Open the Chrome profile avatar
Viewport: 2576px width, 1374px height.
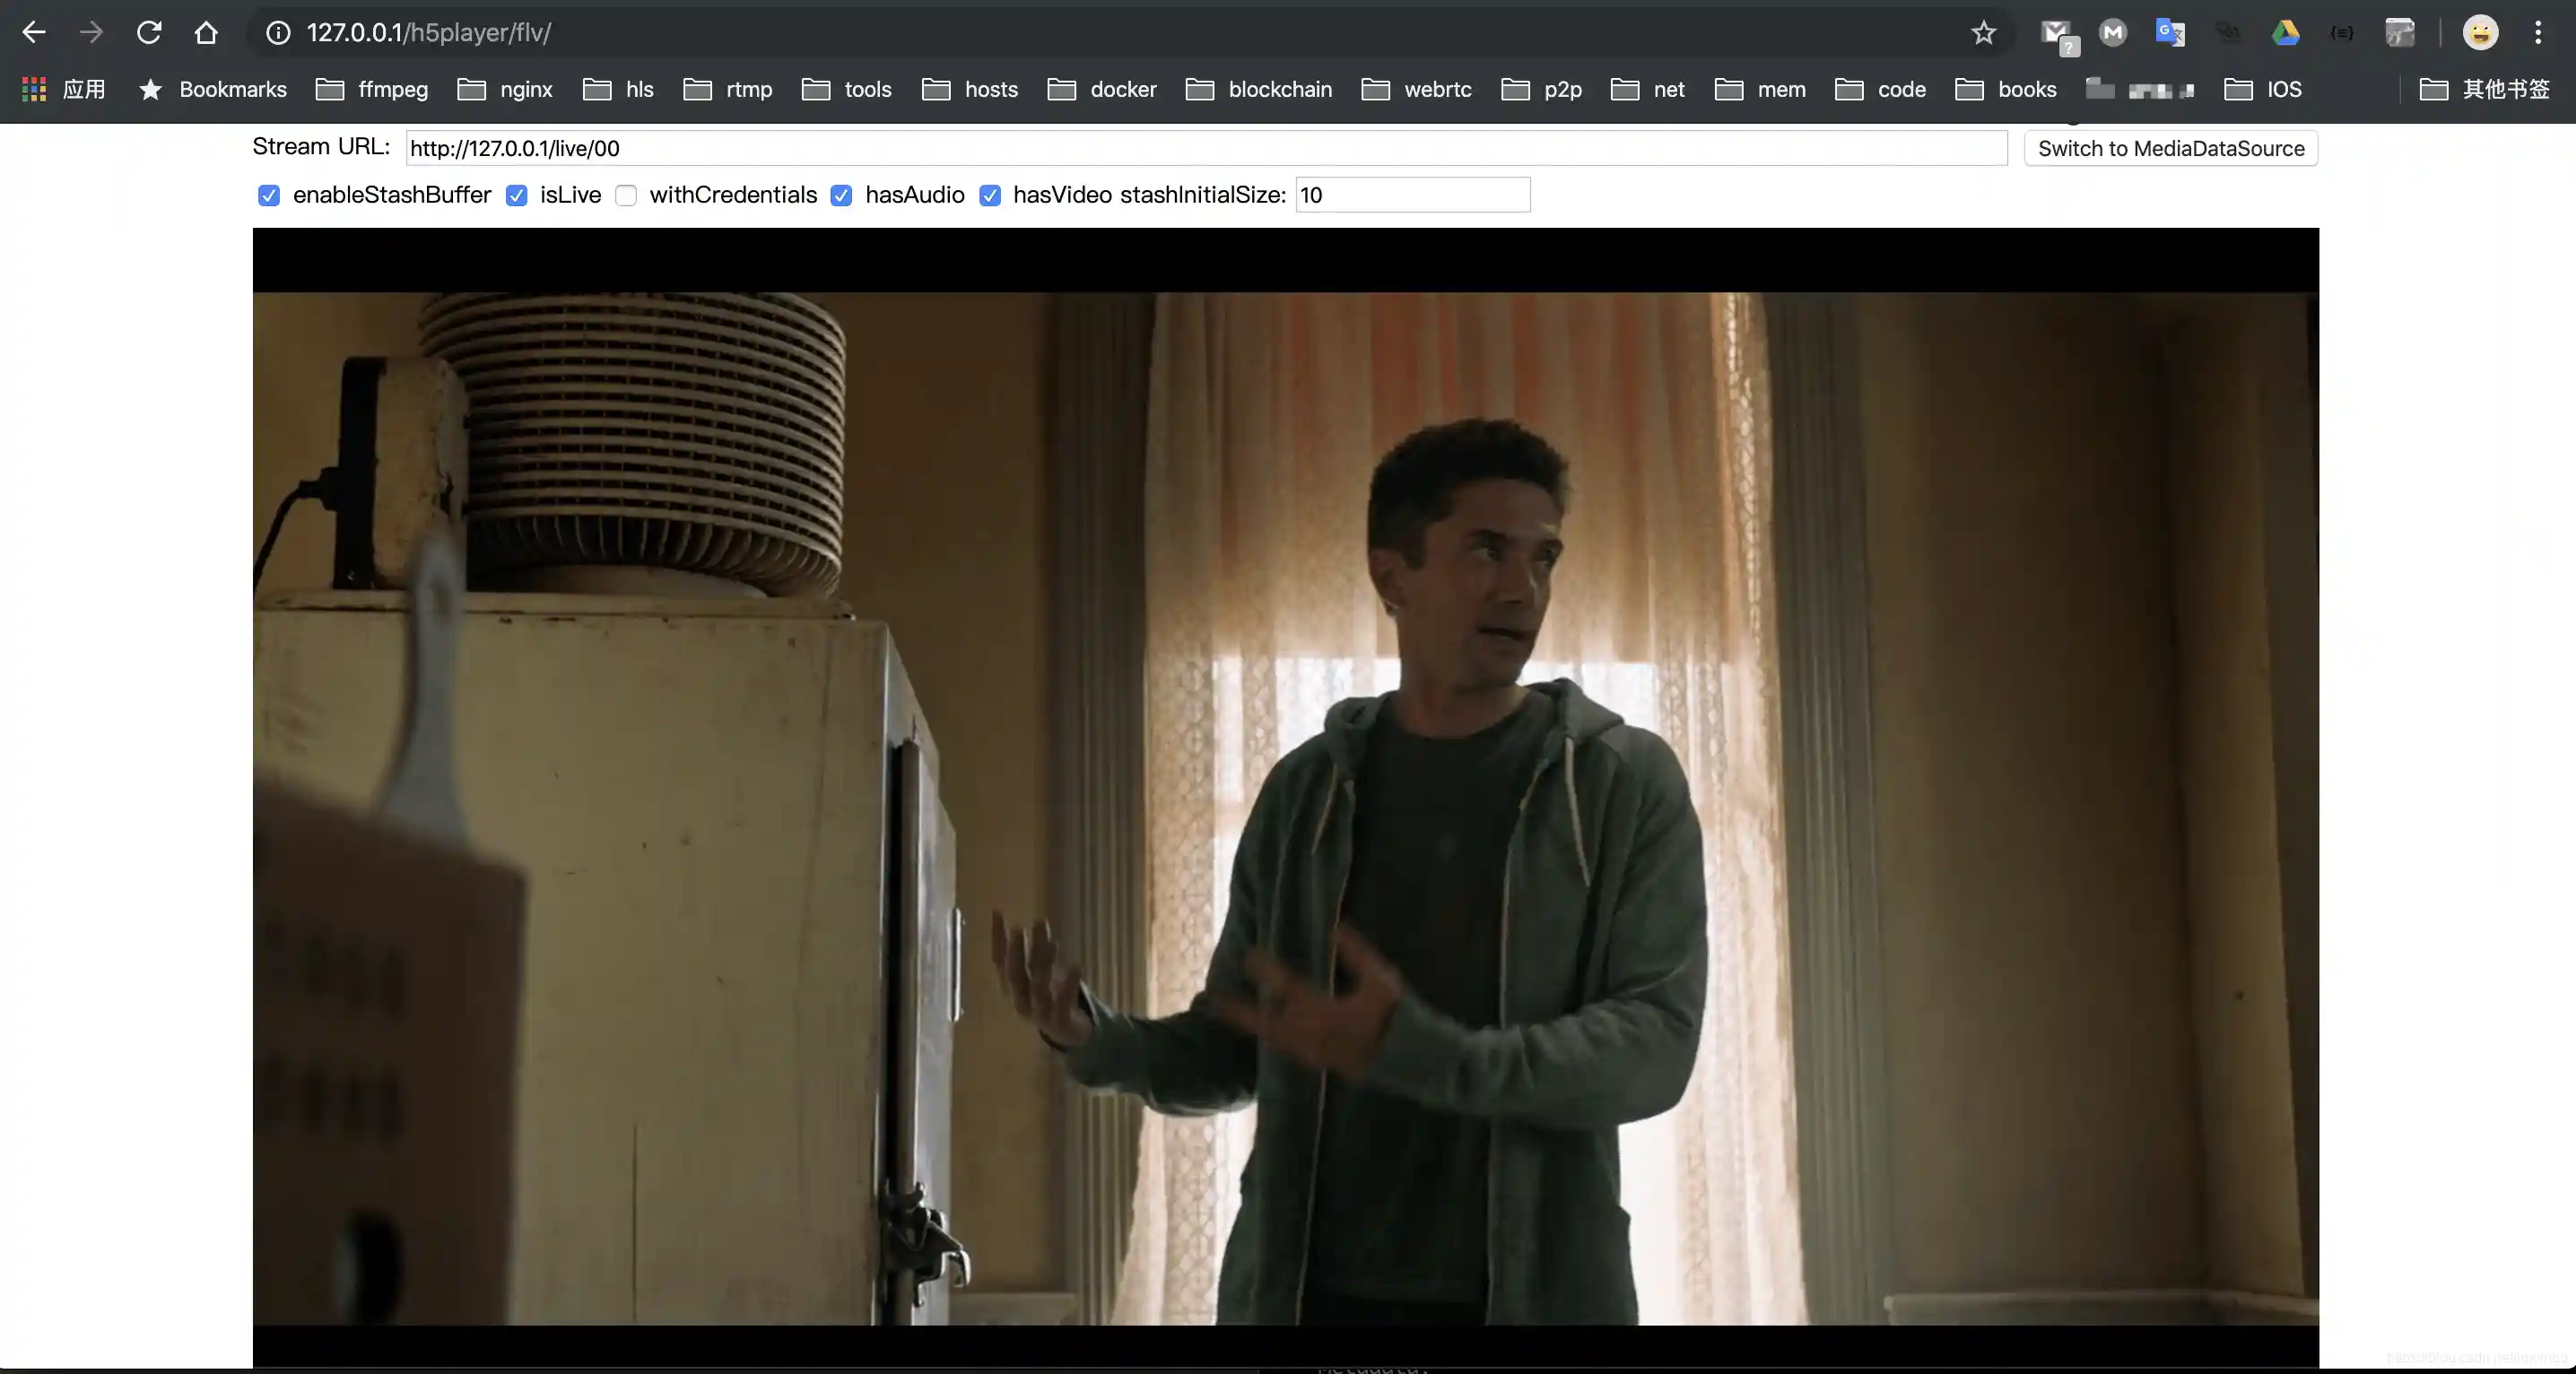(x=2480, y=33)
